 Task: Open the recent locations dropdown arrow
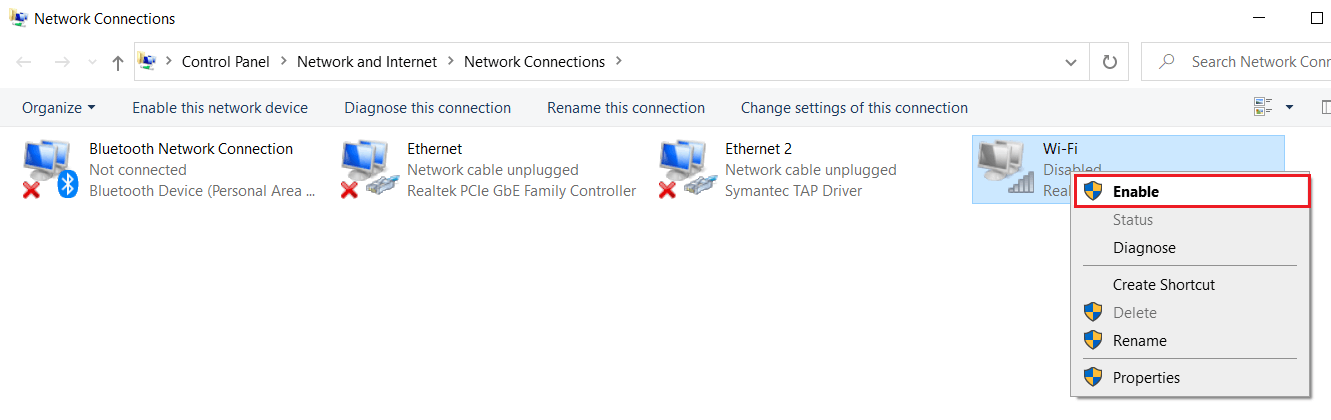91,62
